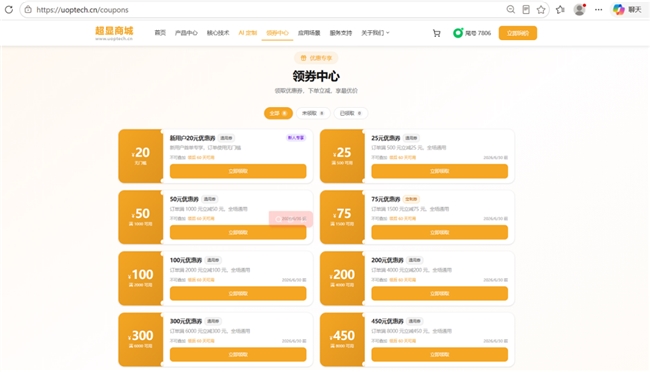Claim the 50元优惠券 with 立即领取
Viewport: 650px width, 372px height.
pyautogui.click(x=238, y=232)
